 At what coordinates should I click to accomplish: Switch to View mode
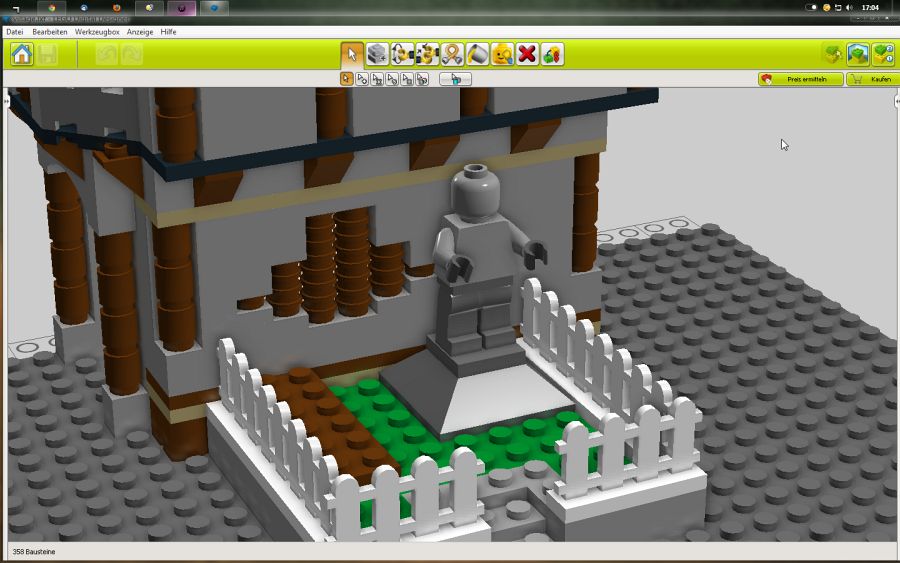point(857,54)
